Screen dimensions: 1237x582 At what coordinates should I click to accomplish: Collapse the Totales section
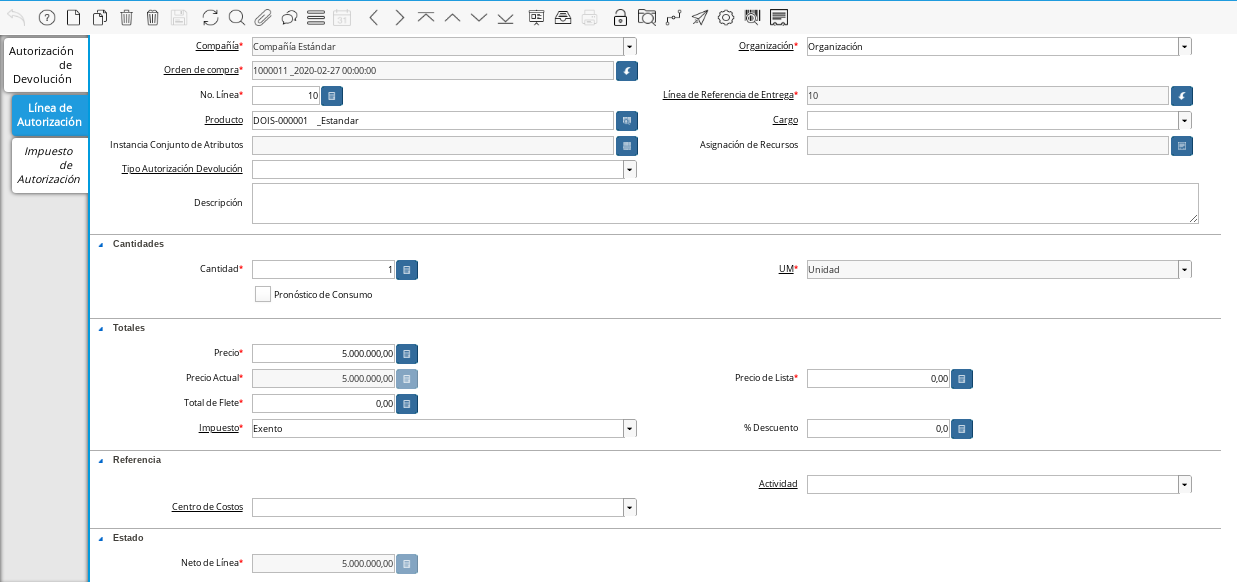pos(100,328)
